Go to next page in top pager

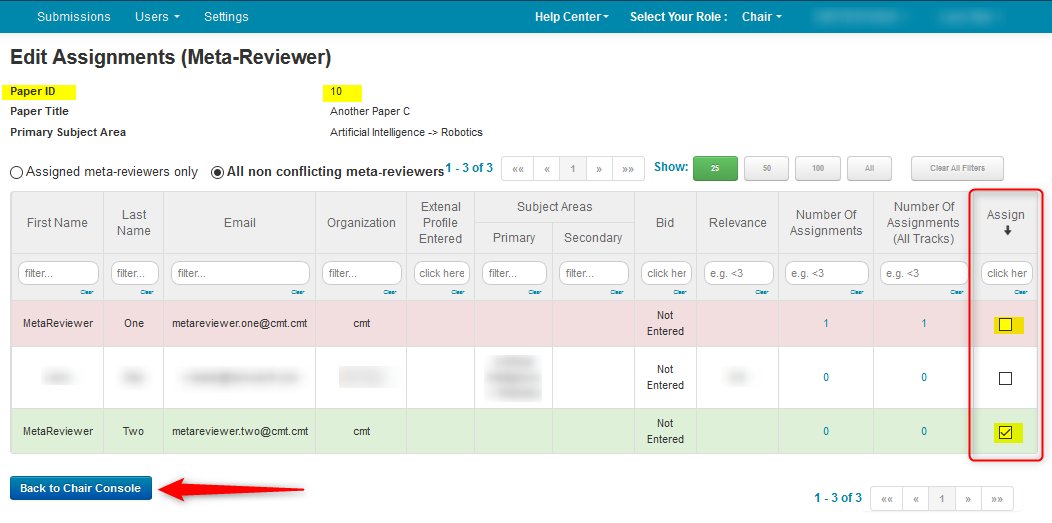(x=599, y=169)
